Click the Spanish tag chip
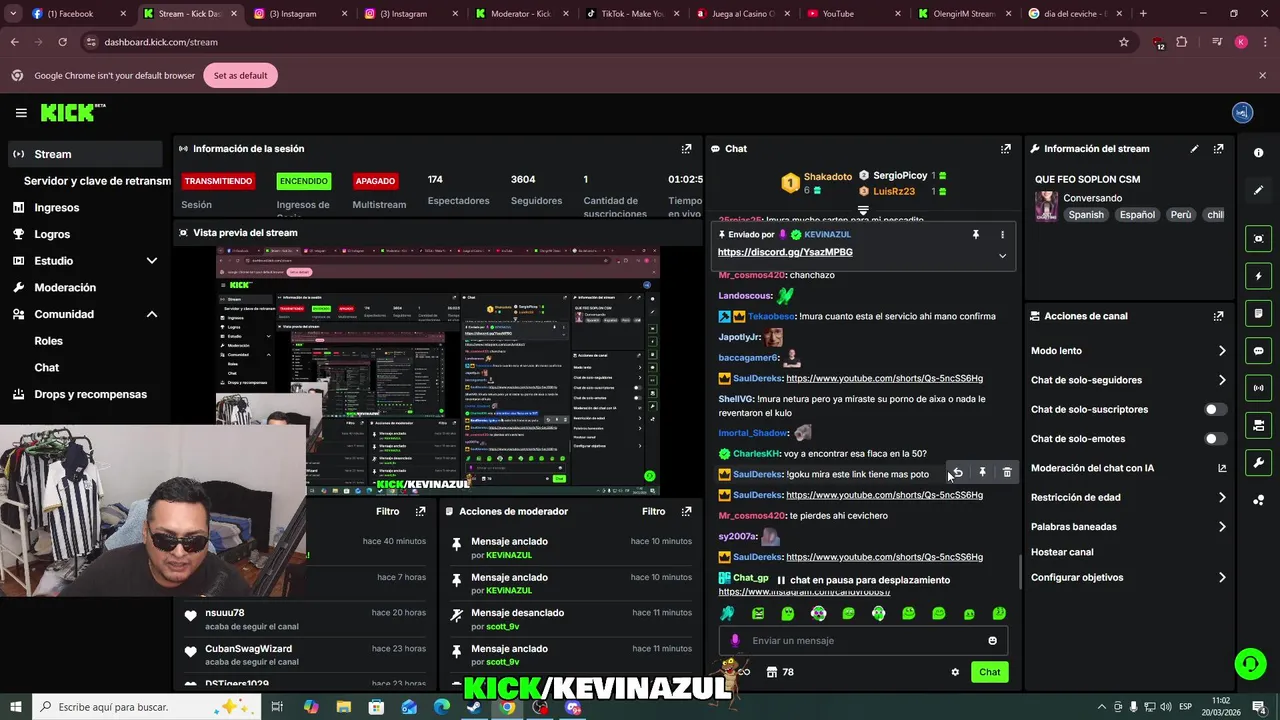The width and height of the screenshot is (1280, 720). click(x=1086, y=215)
